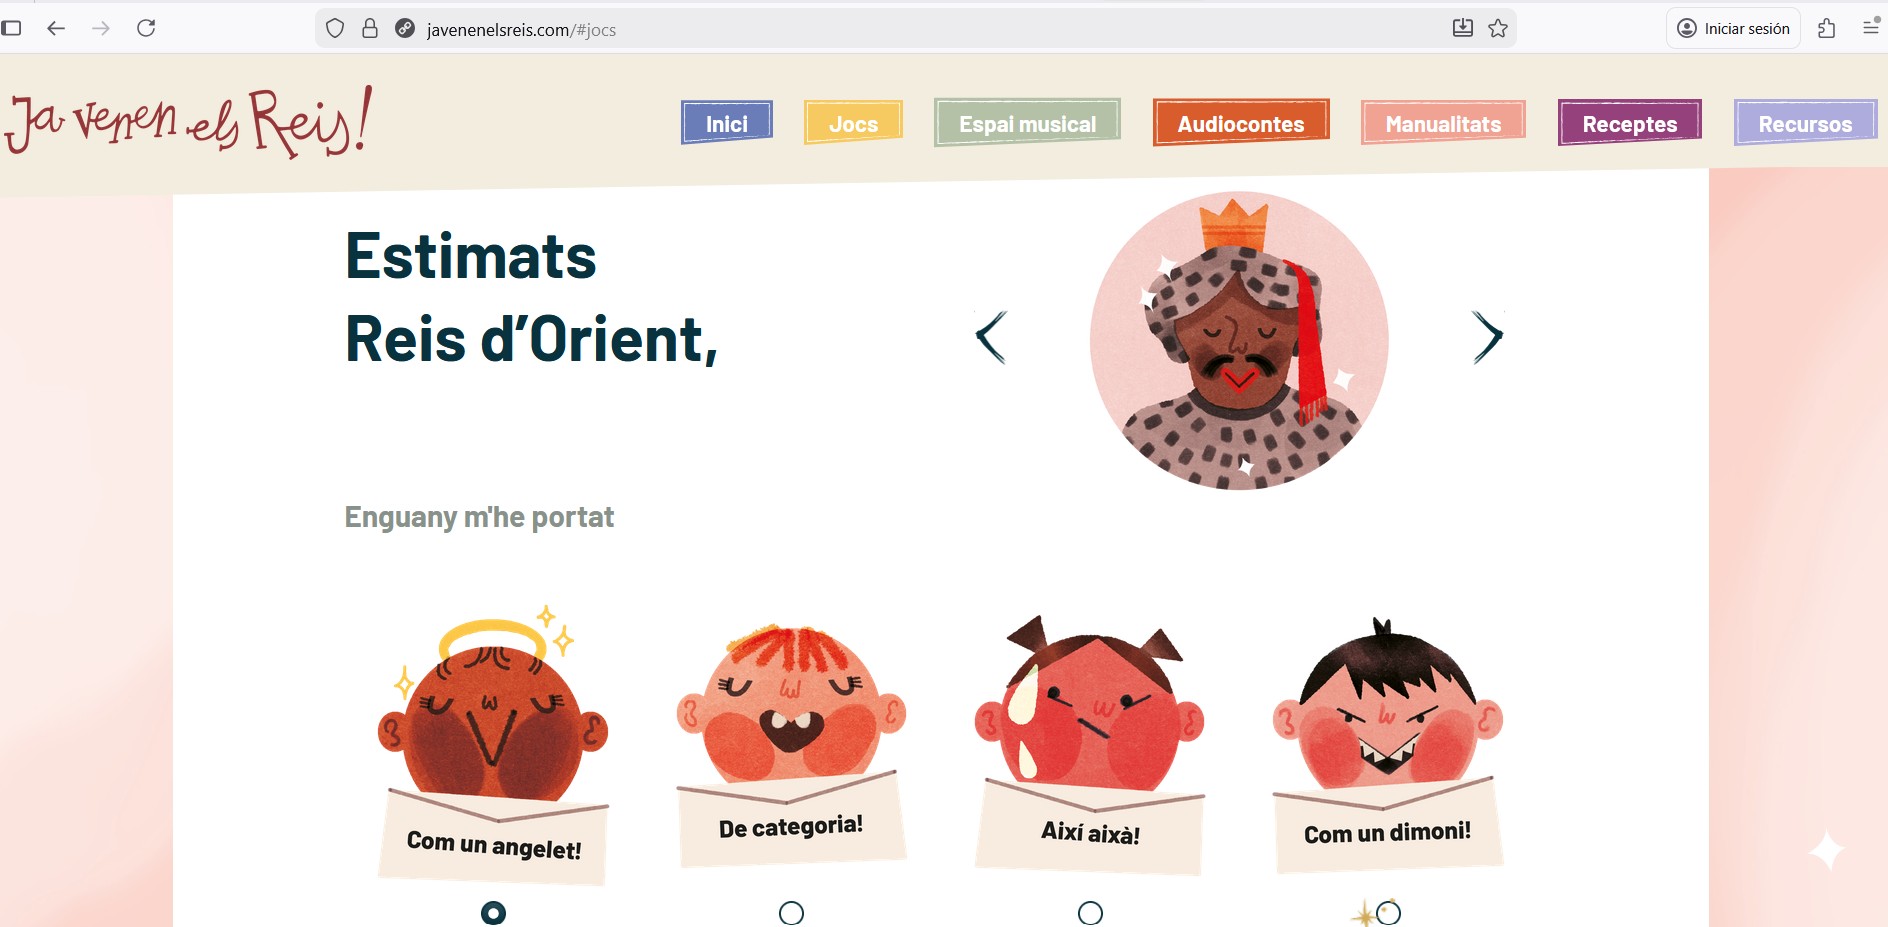Image resolution: width=1888 pixels, height=927 pixels.
Task: Open the browser sidebar panel icon
Action: tap(11, 28)
